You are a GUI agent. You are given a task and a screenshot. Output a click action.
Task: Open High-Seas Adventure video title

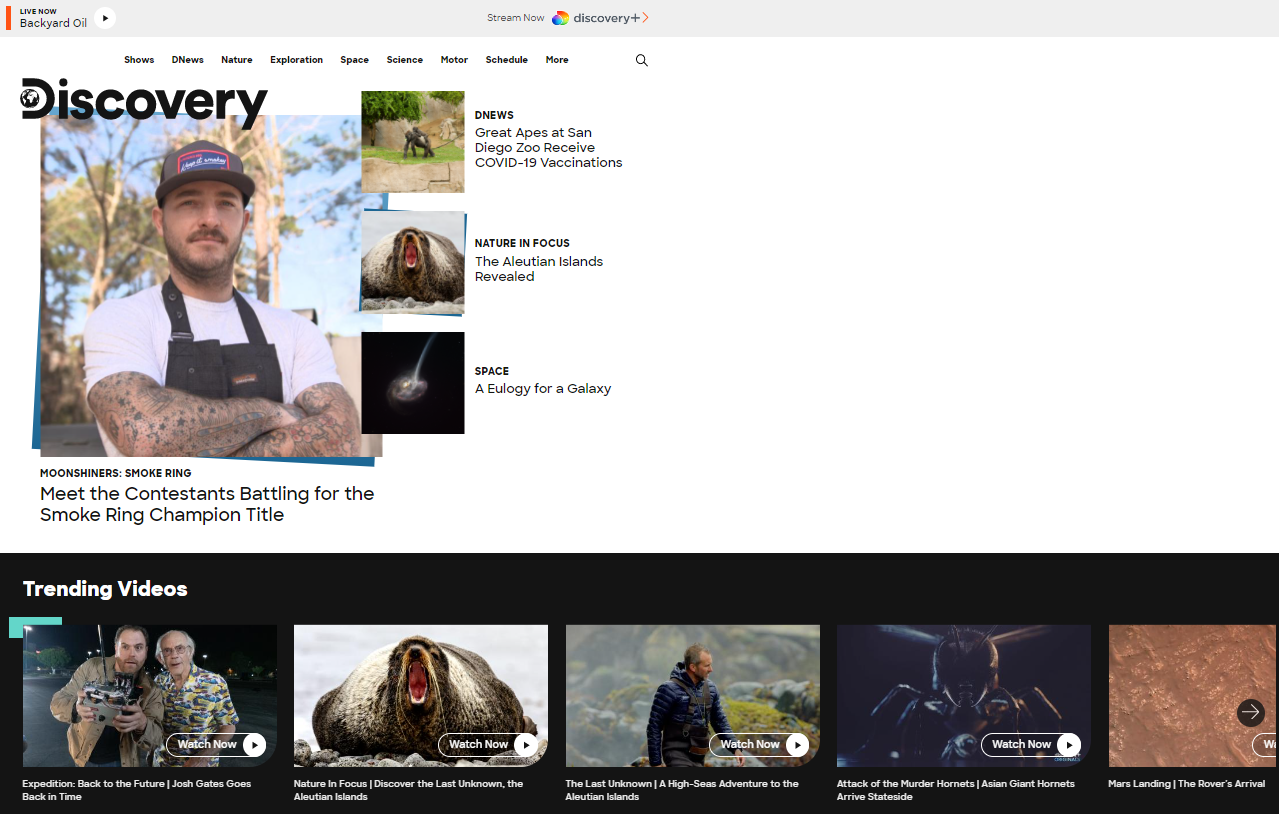(x=682, y=790)
